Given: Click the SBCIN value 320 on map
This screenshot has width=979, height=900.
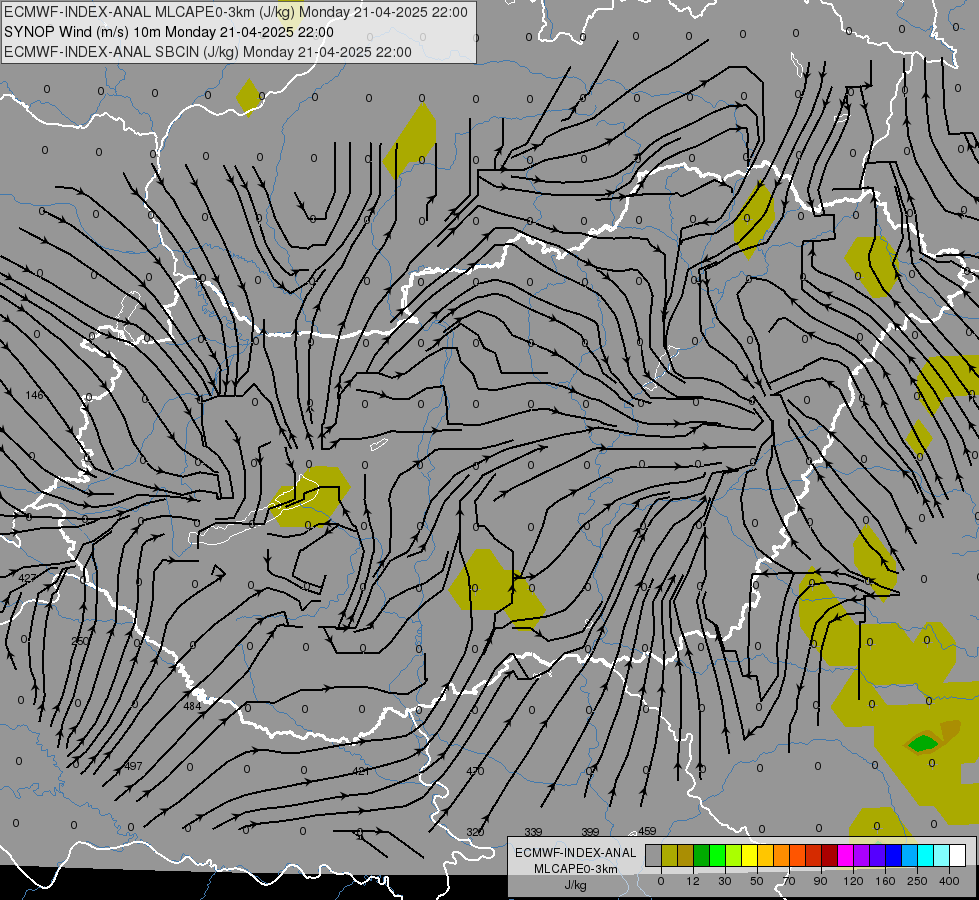Looking at the screenshot, I should (x=475, y=832).
